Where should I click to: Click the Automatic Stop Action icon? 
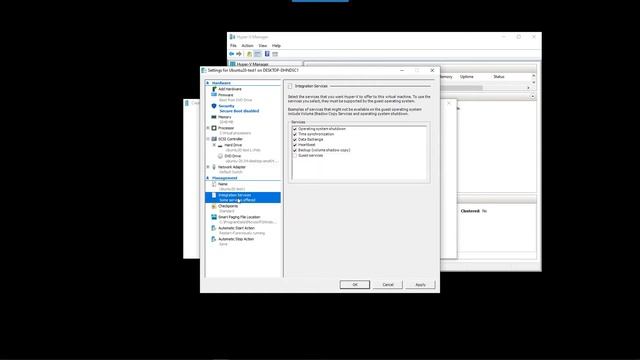(214, 239)
